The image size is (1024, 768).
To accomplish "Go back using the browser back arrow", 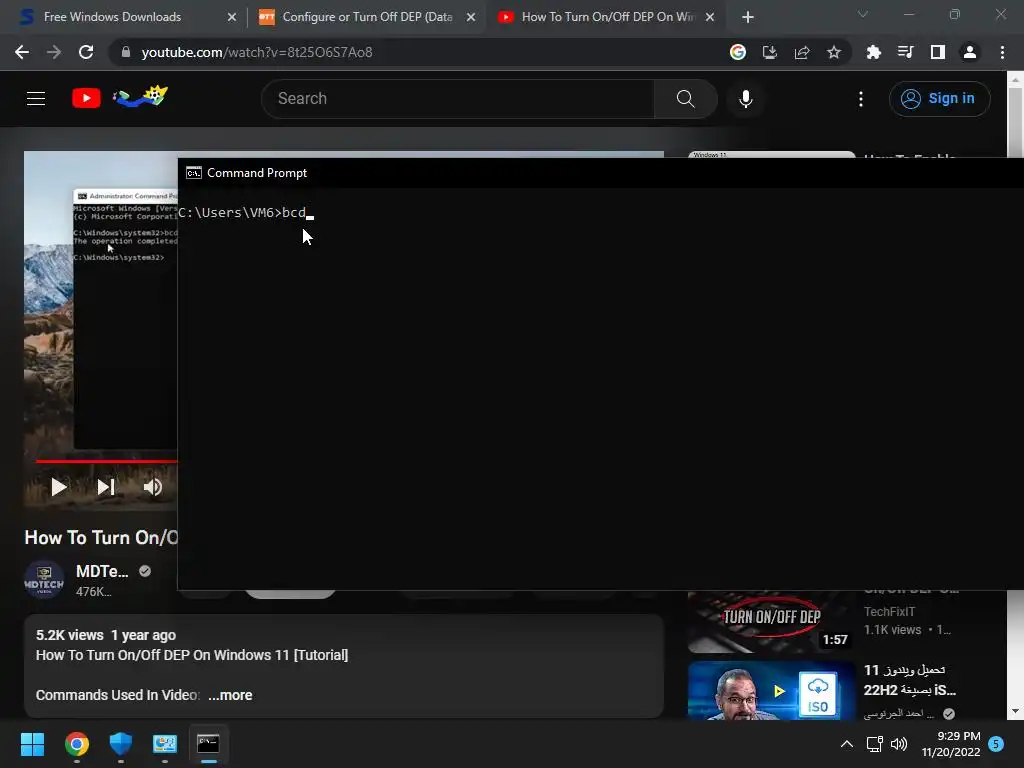I will coord(22,52).
